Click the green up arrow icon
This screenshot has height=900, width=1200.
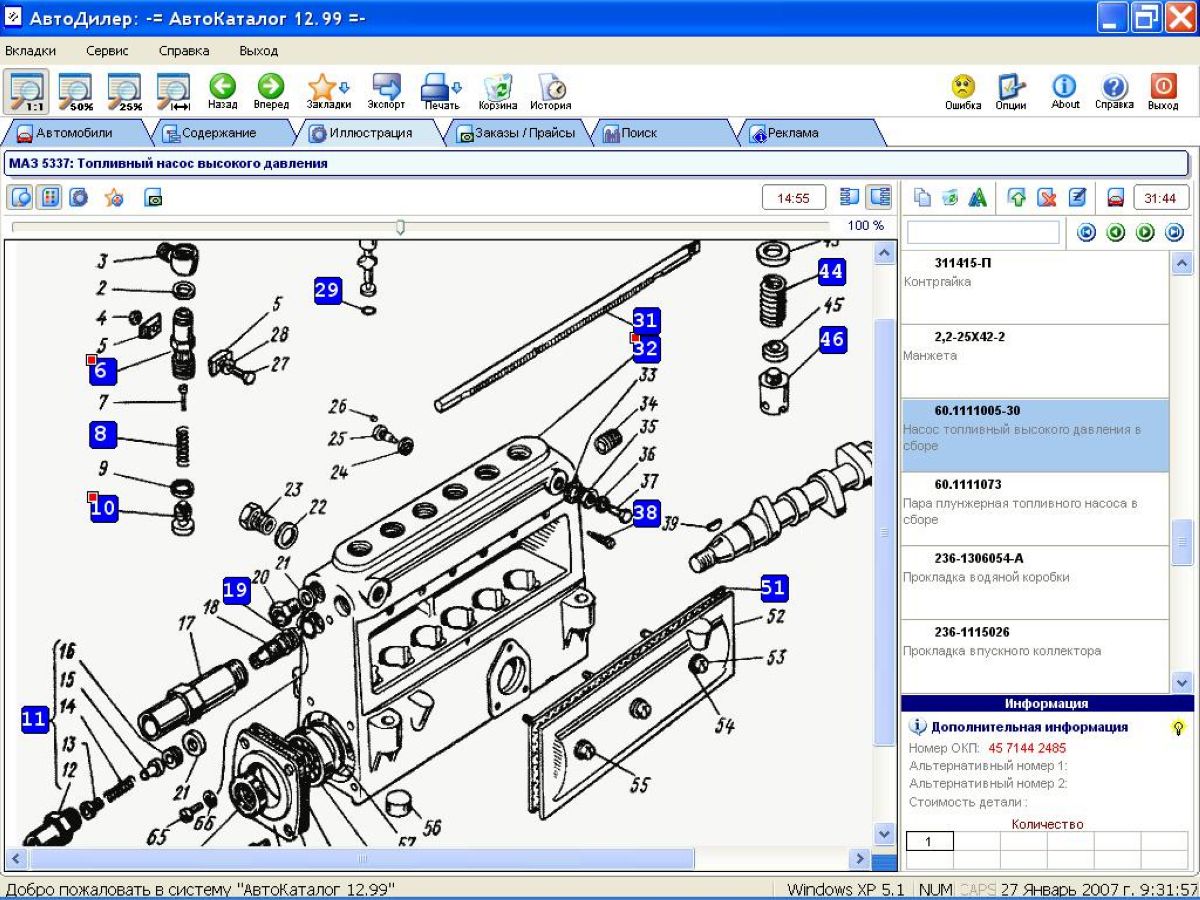pyautogui.click(x=1017, y=198)
